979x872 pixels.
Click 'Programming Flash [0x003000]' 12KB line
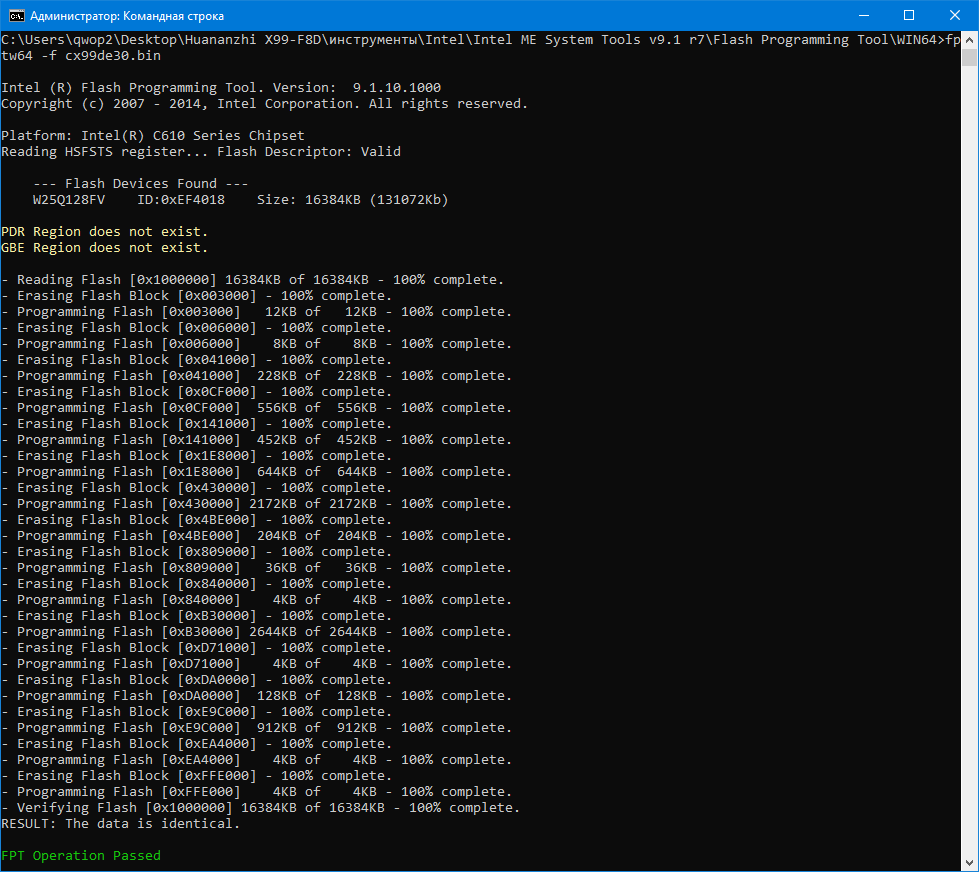pos(257,311)
